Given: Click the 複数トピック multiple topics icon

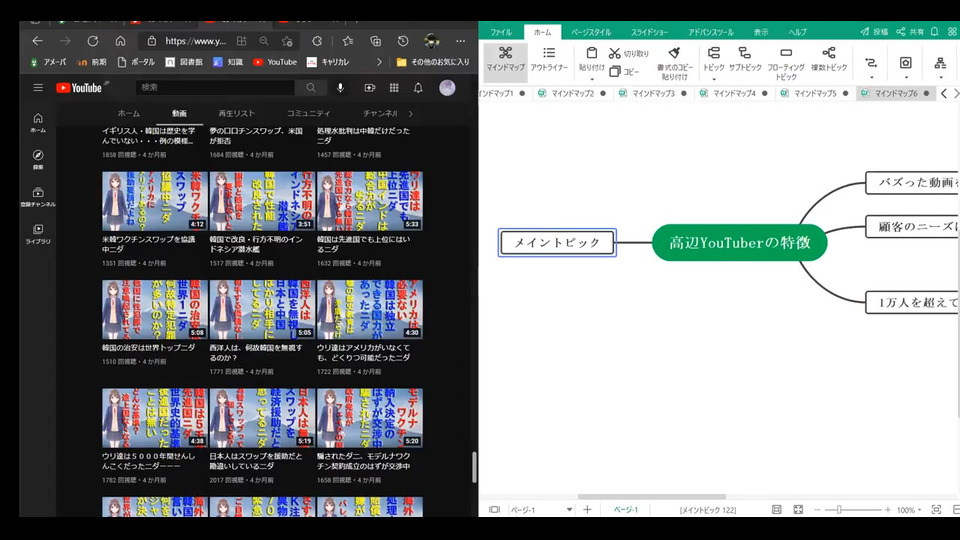Looking at the screenshot, I should pos(829,53).
